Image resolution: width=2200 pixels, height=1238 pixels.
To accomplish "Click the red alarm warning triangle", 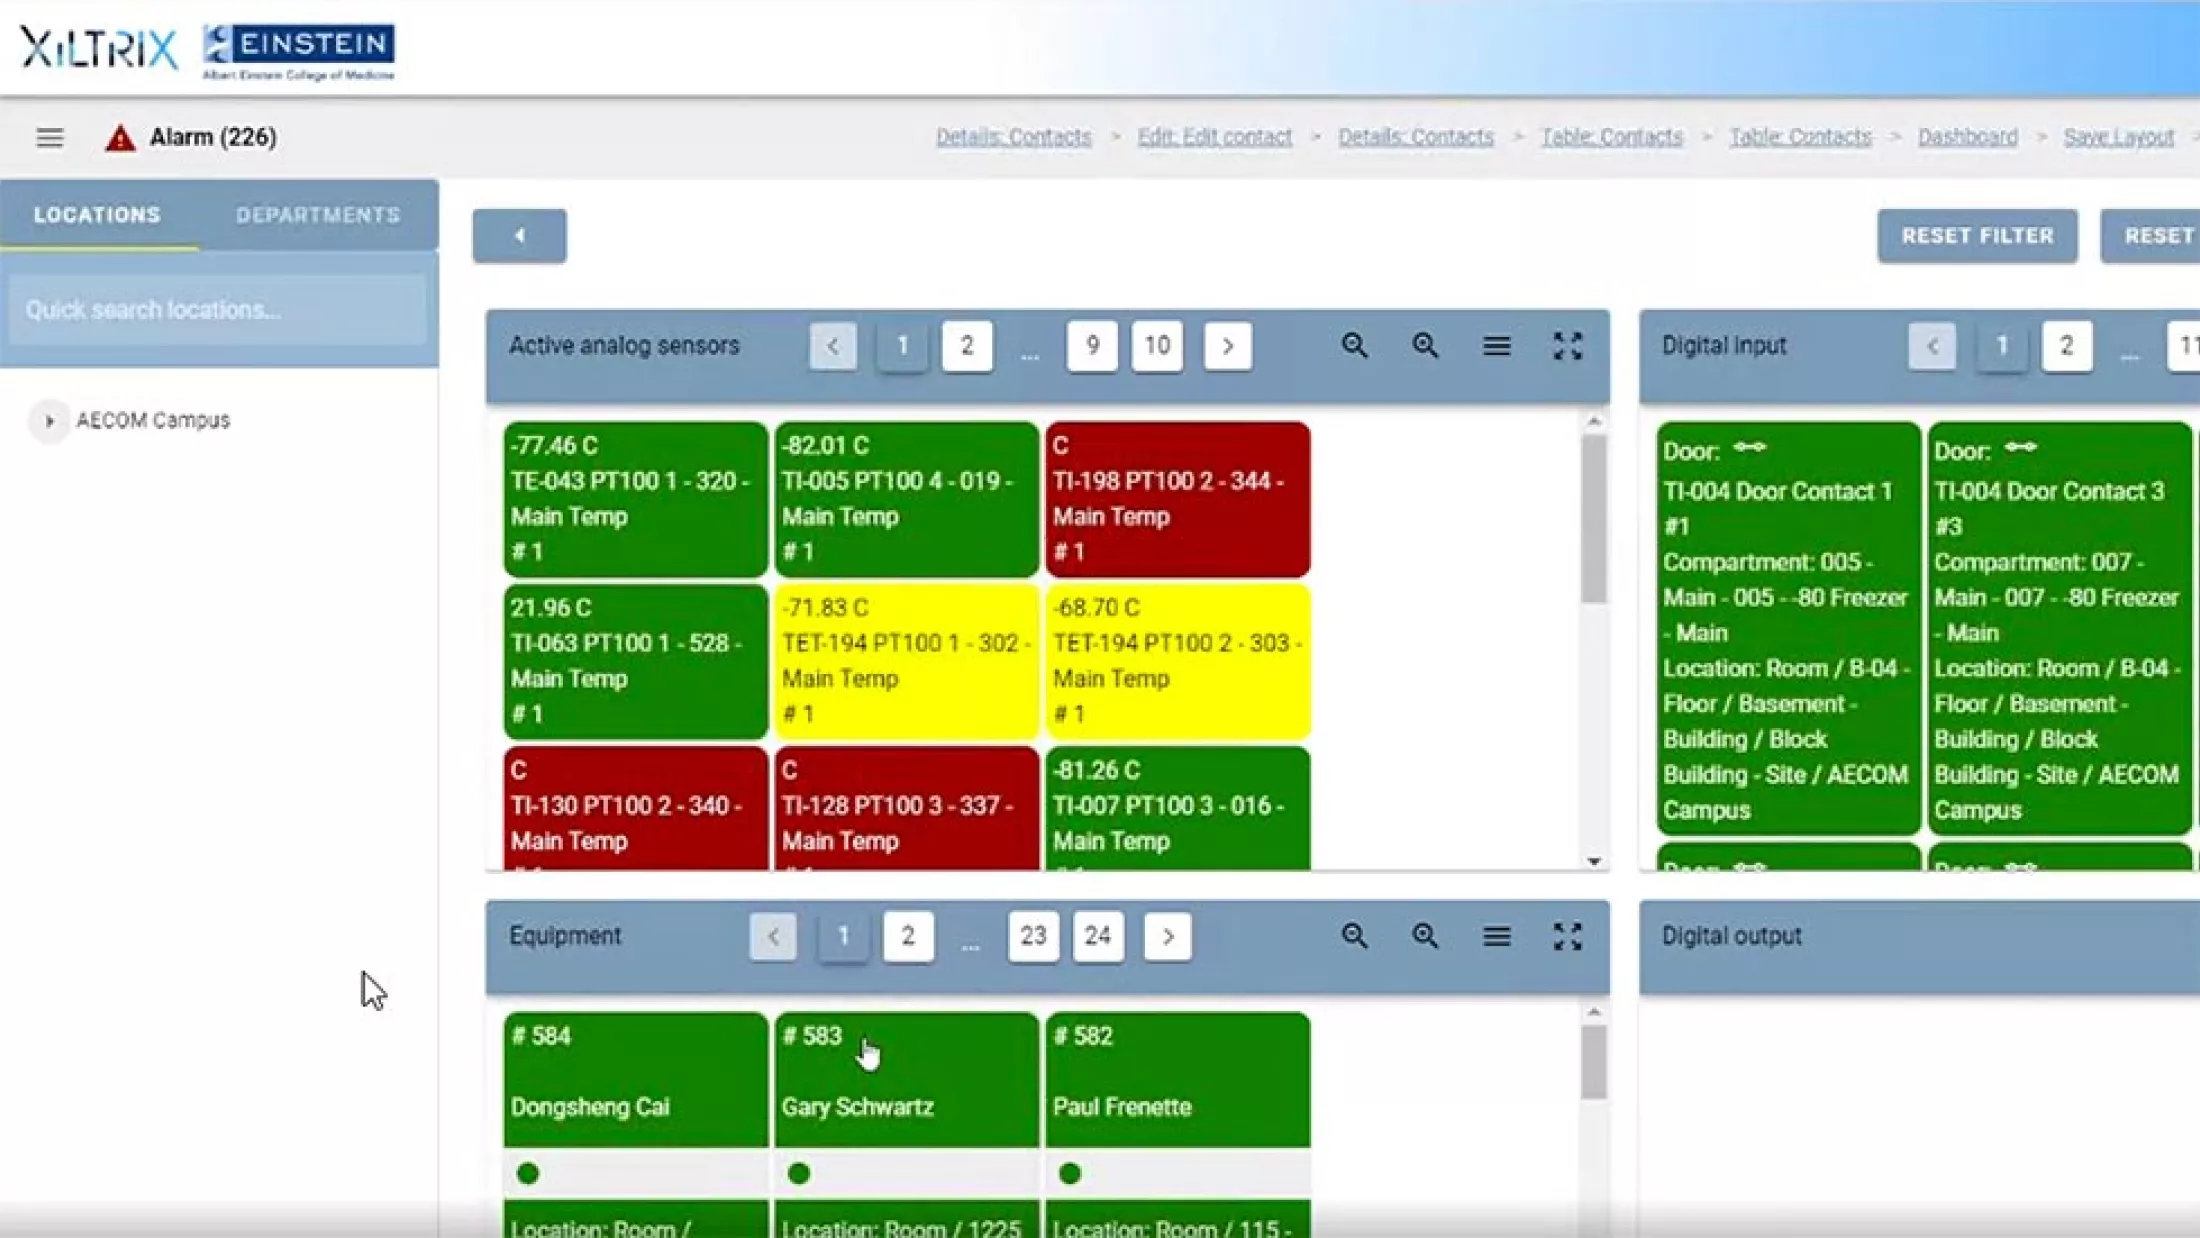I will 120,138.
